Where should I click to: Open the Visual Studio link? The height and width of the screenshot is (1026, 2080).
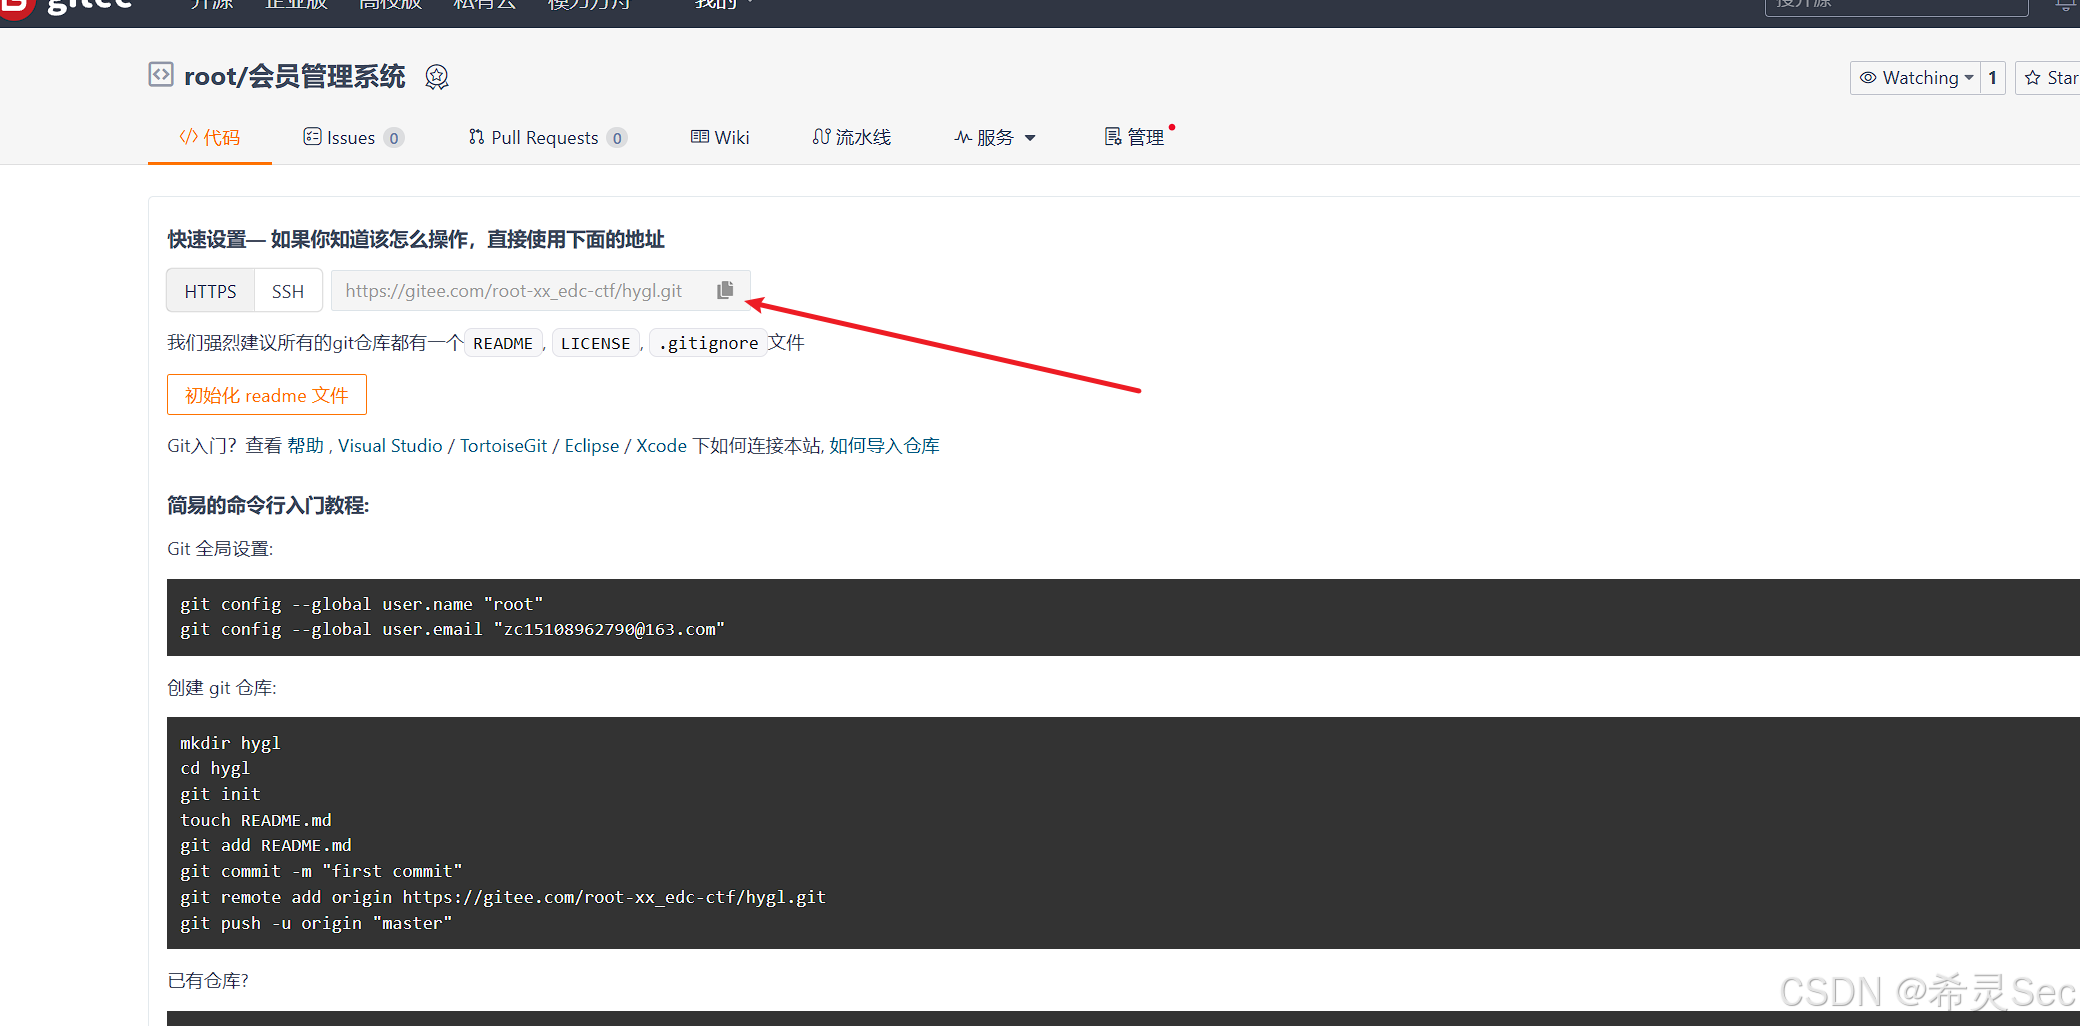[390, 445]
